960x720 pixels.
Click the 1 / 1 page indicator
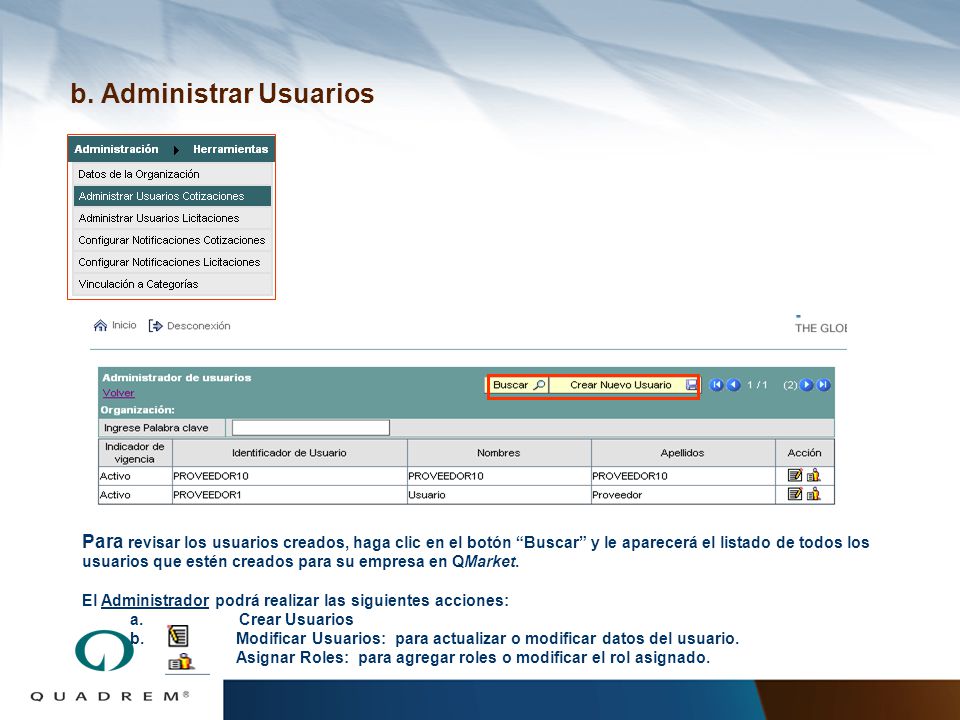click(757, 385)
